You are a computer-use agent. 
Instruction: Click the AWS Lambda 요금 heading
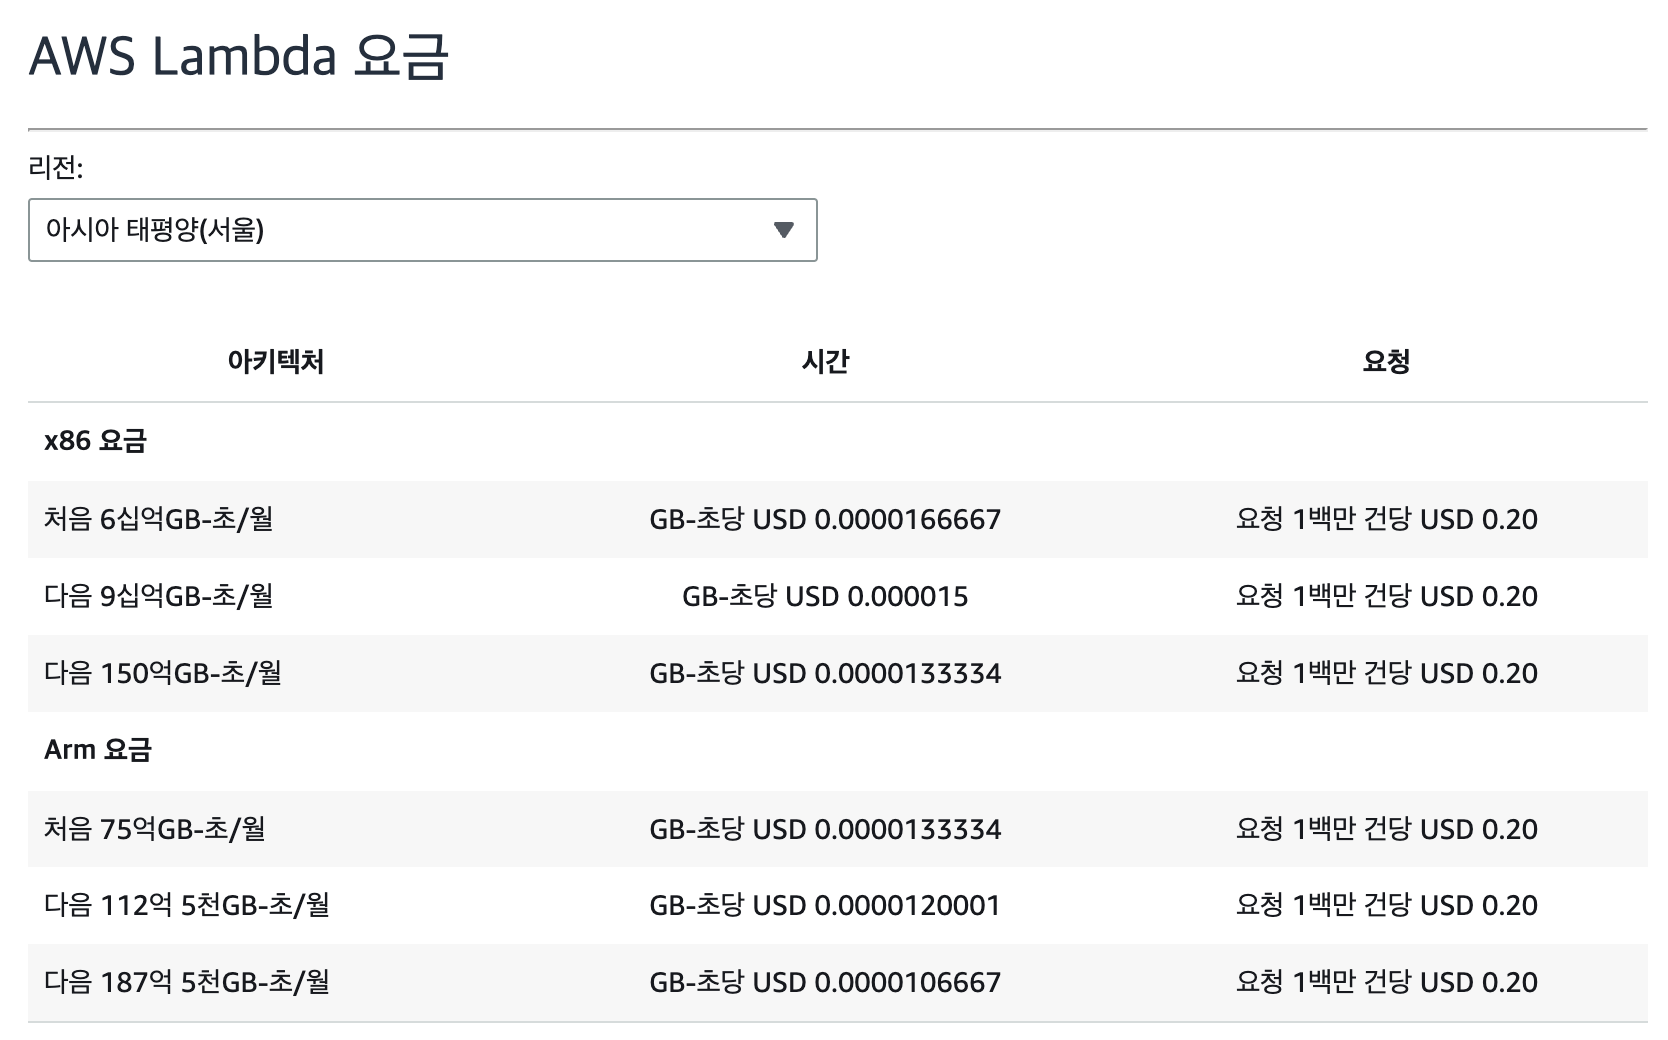238,56
